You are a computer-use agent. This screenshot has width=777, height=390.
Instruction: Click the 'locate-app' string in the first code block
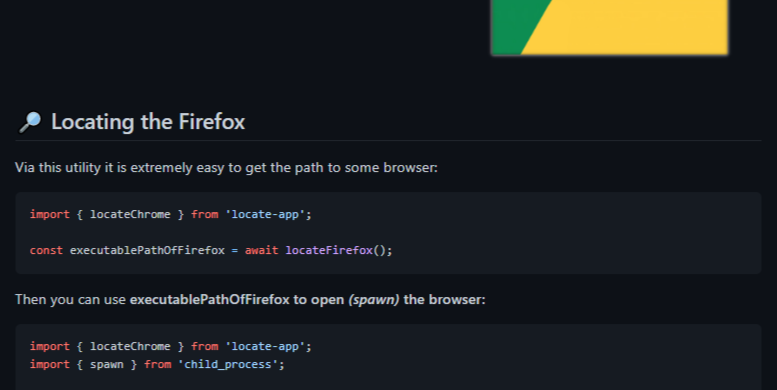265,214
